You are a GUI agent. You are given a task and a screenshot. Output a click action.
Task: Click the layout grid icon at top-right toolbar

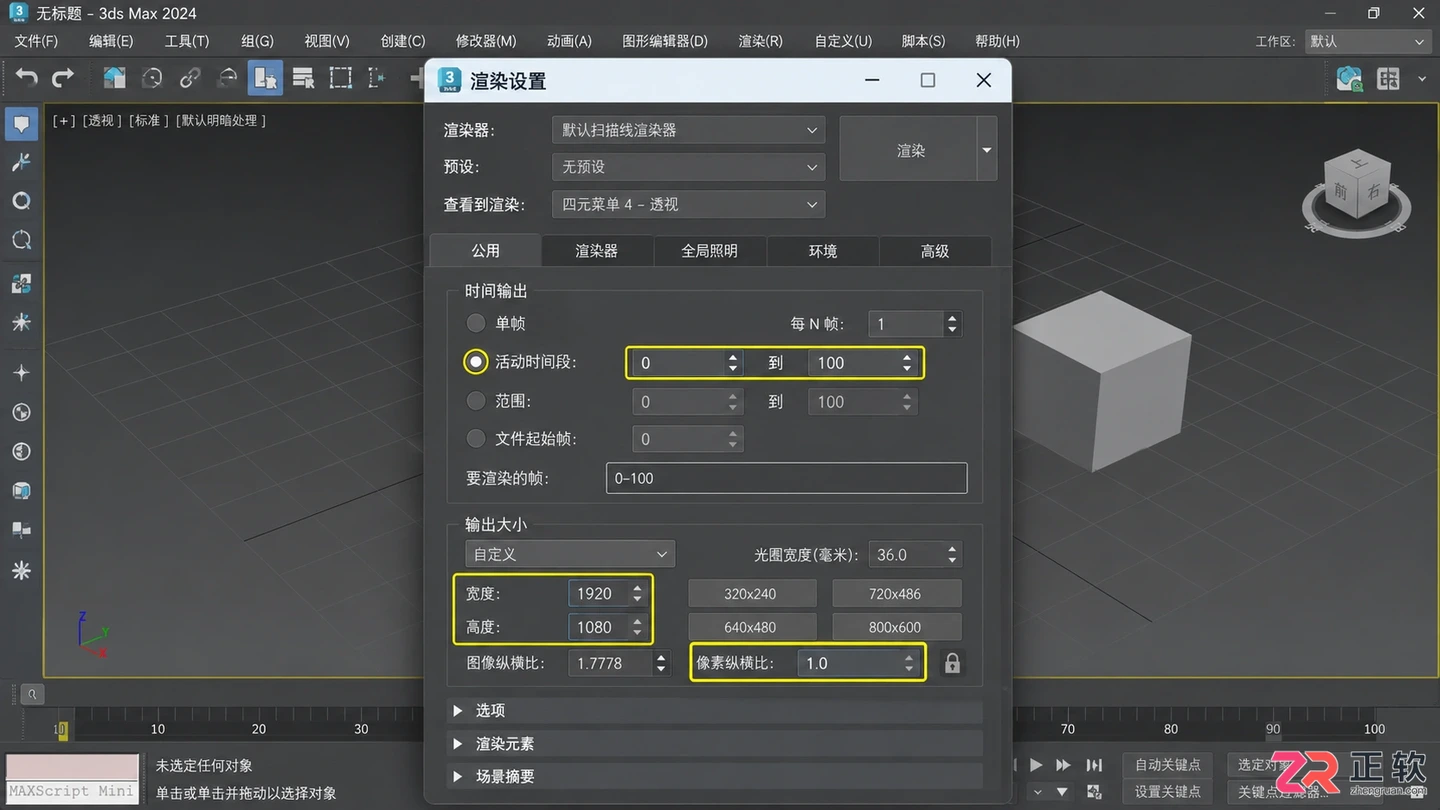1388,79
